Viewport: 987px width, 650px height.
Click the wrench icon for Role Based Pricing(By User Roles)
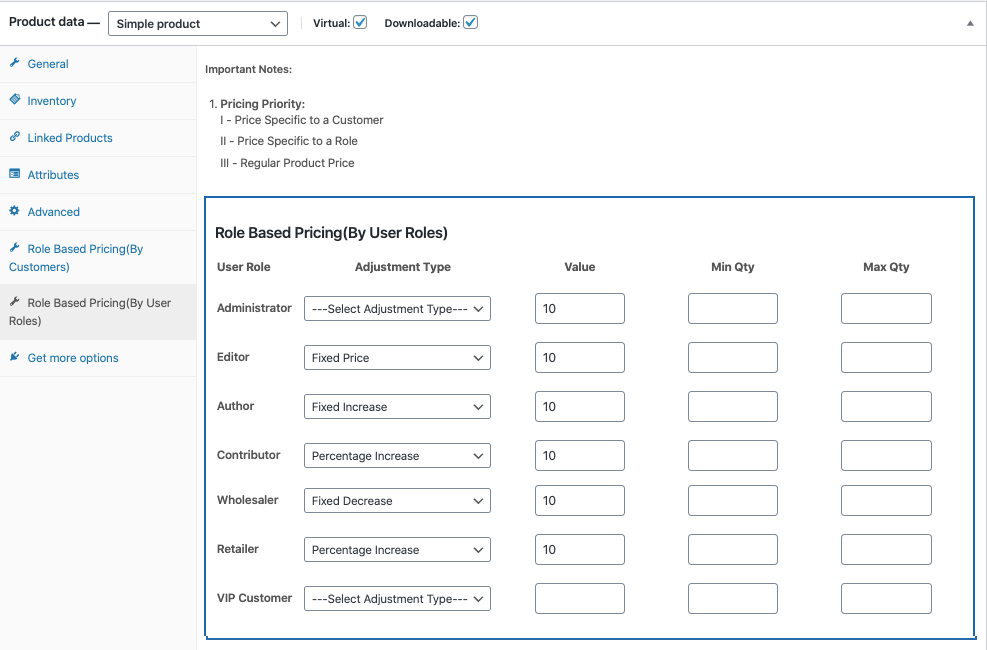click(x=15, y=302)
